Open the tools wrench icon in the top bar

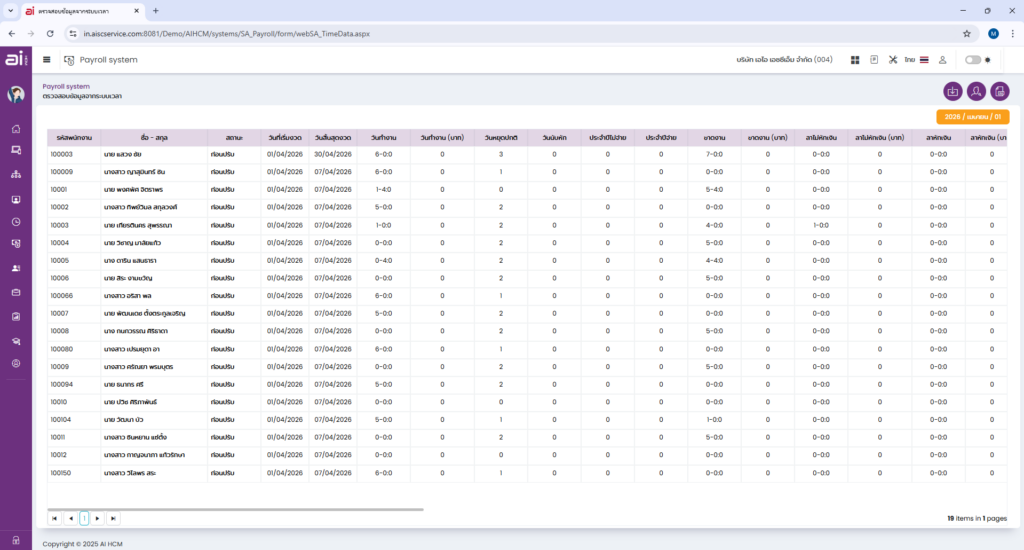[893, 60]
